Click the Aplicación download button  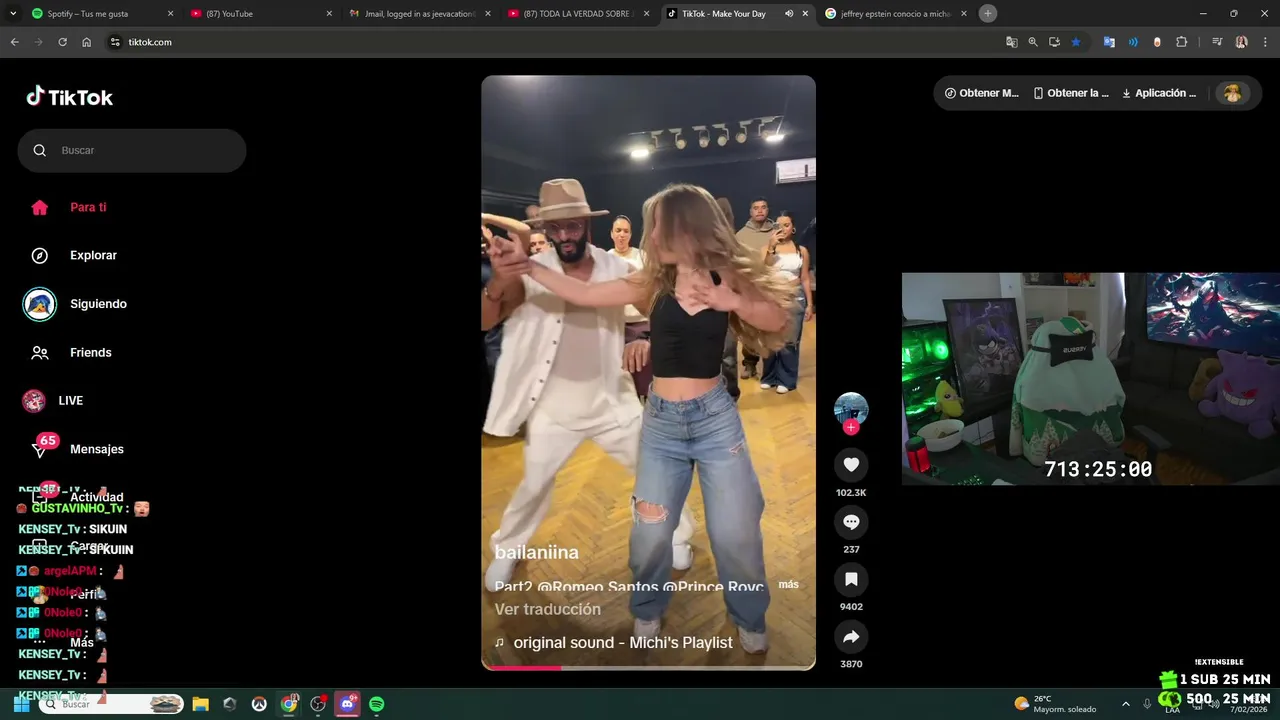click(x=1159, y=93)
